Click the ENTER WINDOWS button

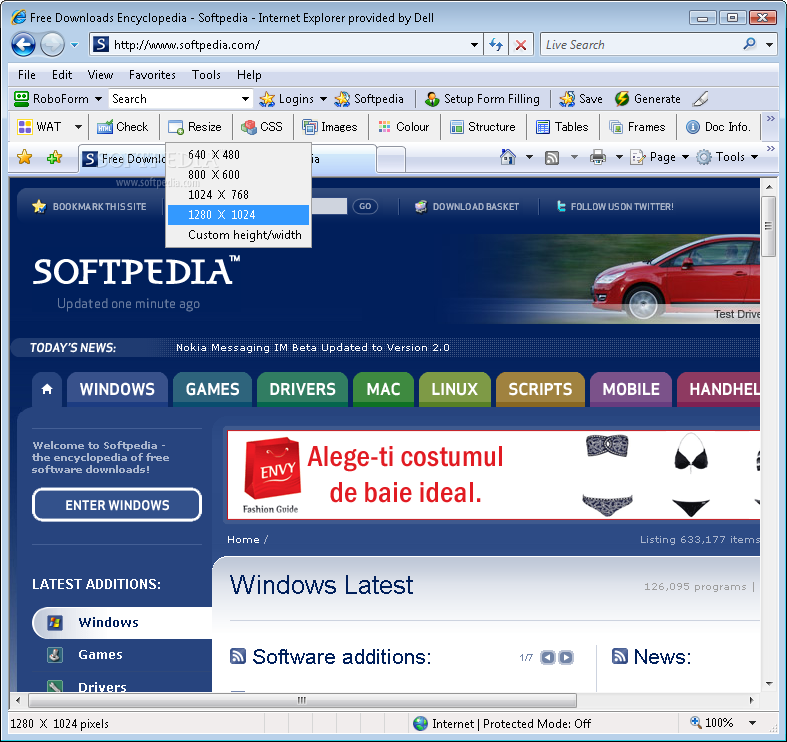click(x=117, y=505)
